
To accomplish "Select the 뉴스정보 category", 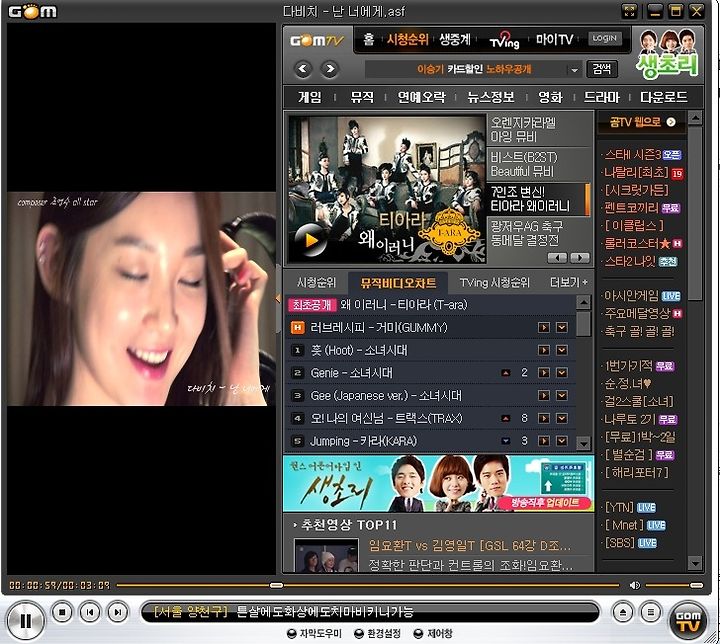I will coord(490,97).
